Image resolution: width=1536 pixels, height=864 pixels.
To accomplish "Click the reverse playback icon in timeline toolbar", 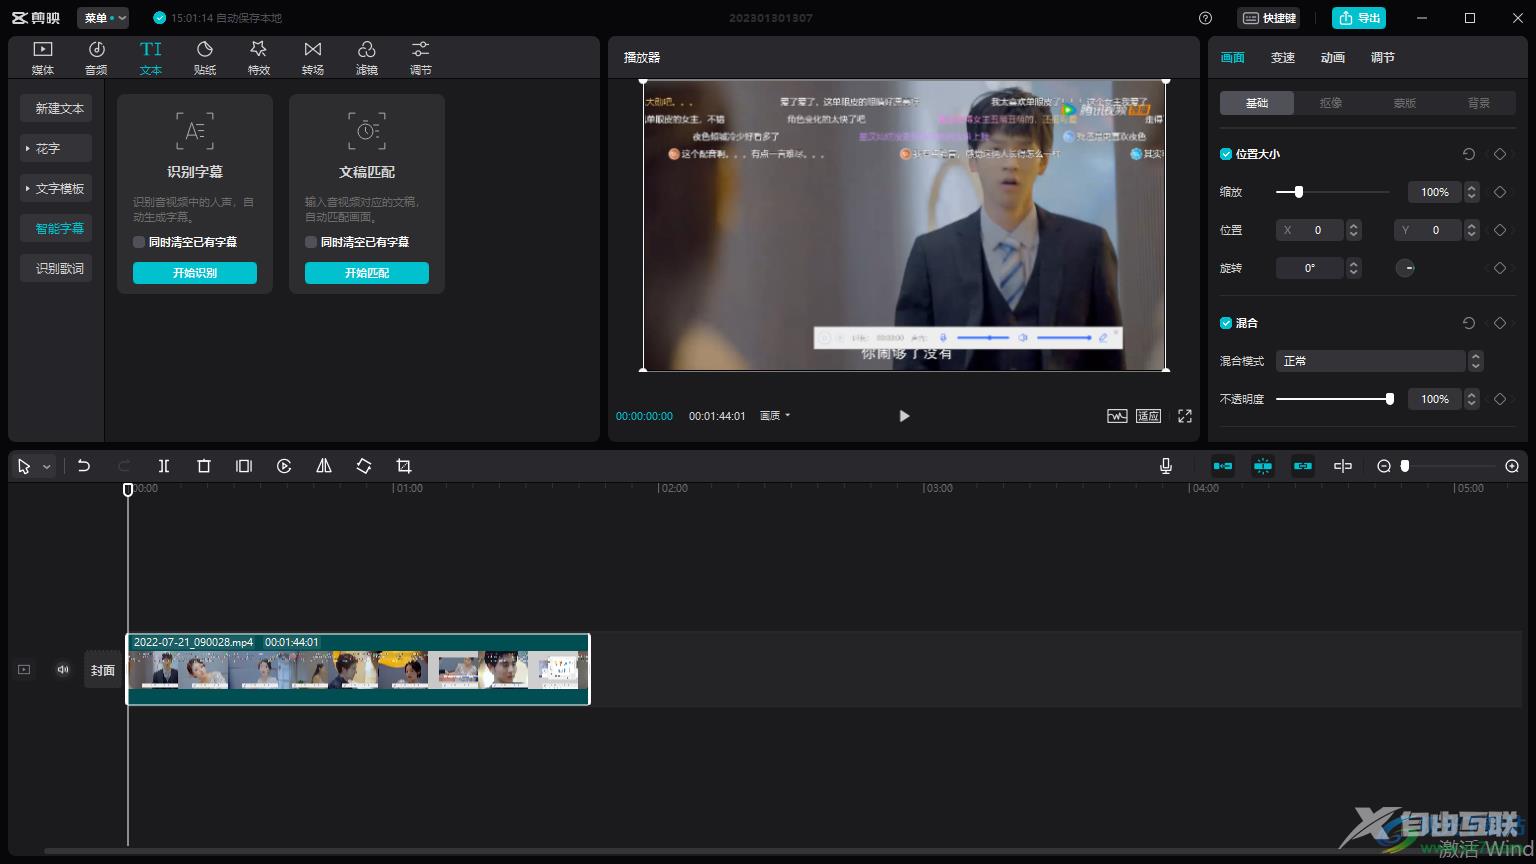I will (x=284, y=466).
